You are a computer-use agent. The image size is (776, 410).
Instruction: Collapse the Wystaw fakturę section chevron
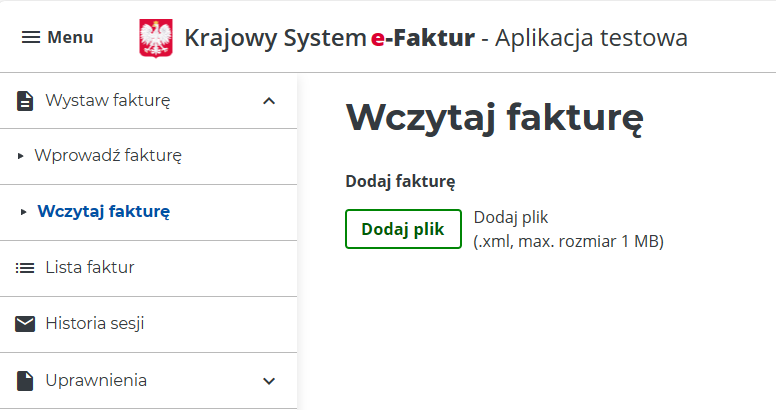(268, 101)
